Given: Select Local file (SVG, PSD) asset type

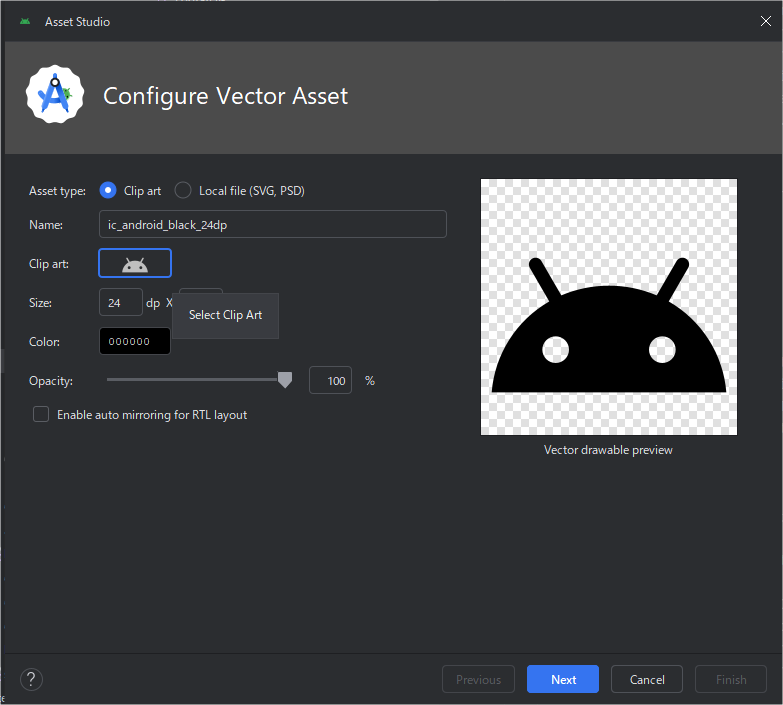Looking at the screenshot, I should (183, 191).
